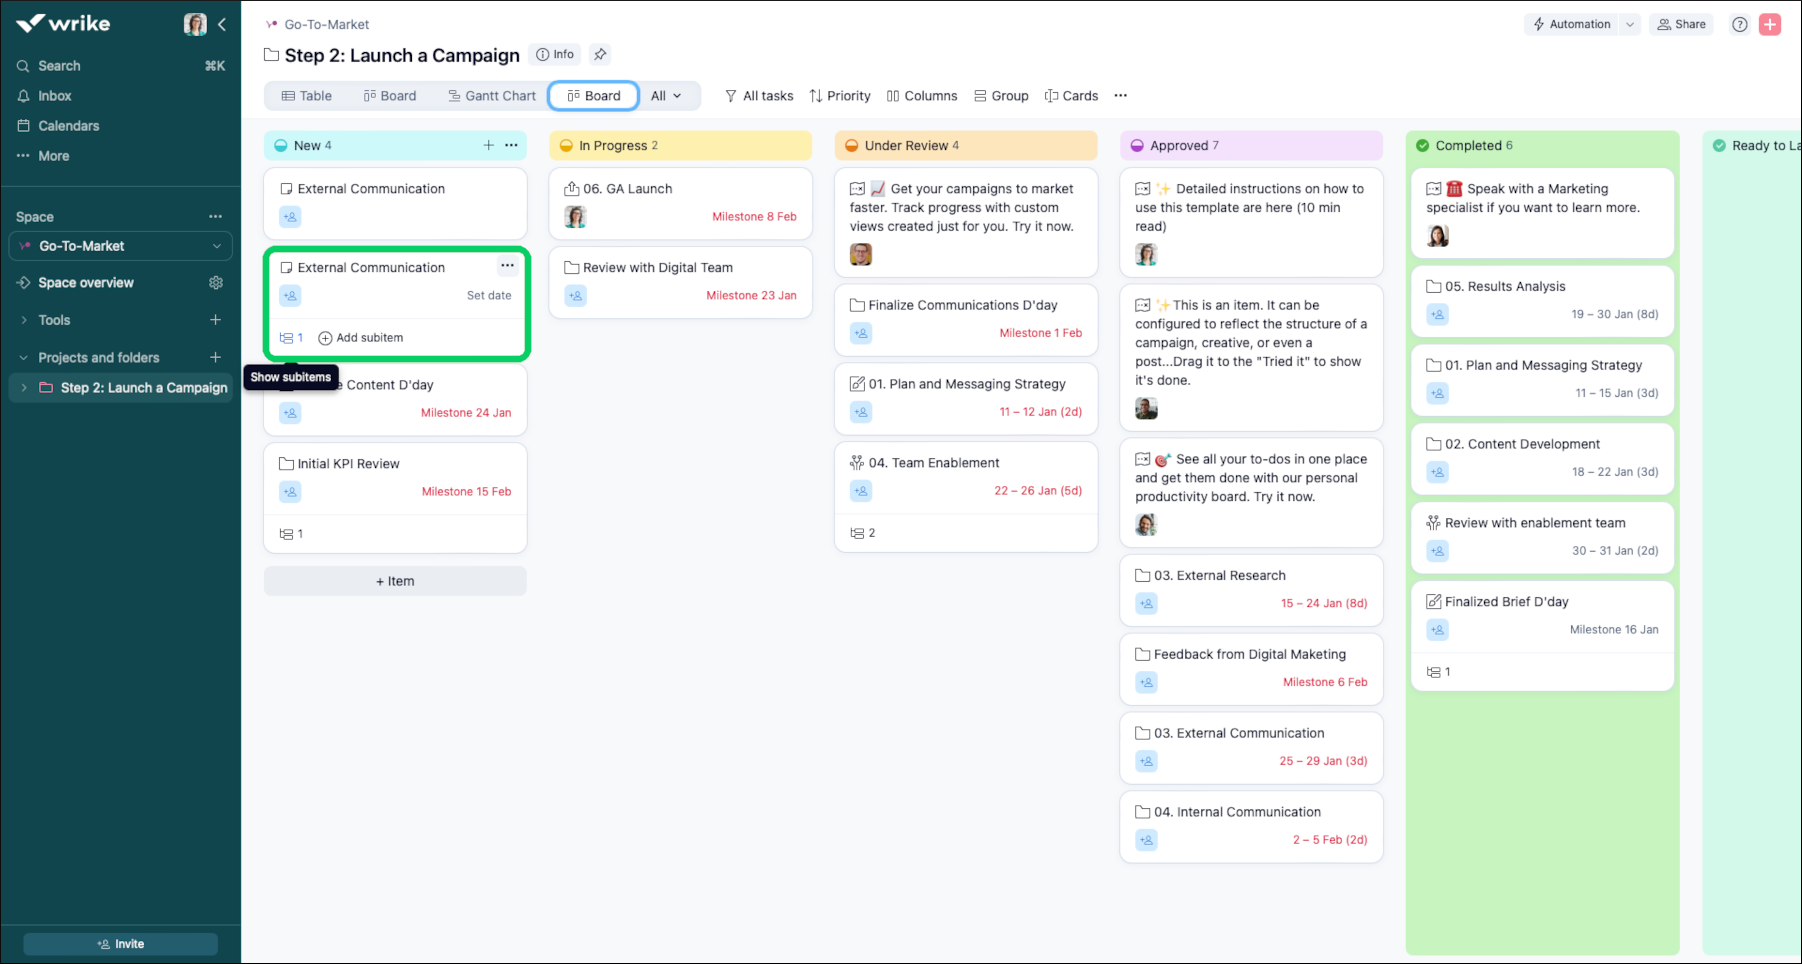
Task: Click the green status dot on the Completed column
Action: pos(1424,145)
